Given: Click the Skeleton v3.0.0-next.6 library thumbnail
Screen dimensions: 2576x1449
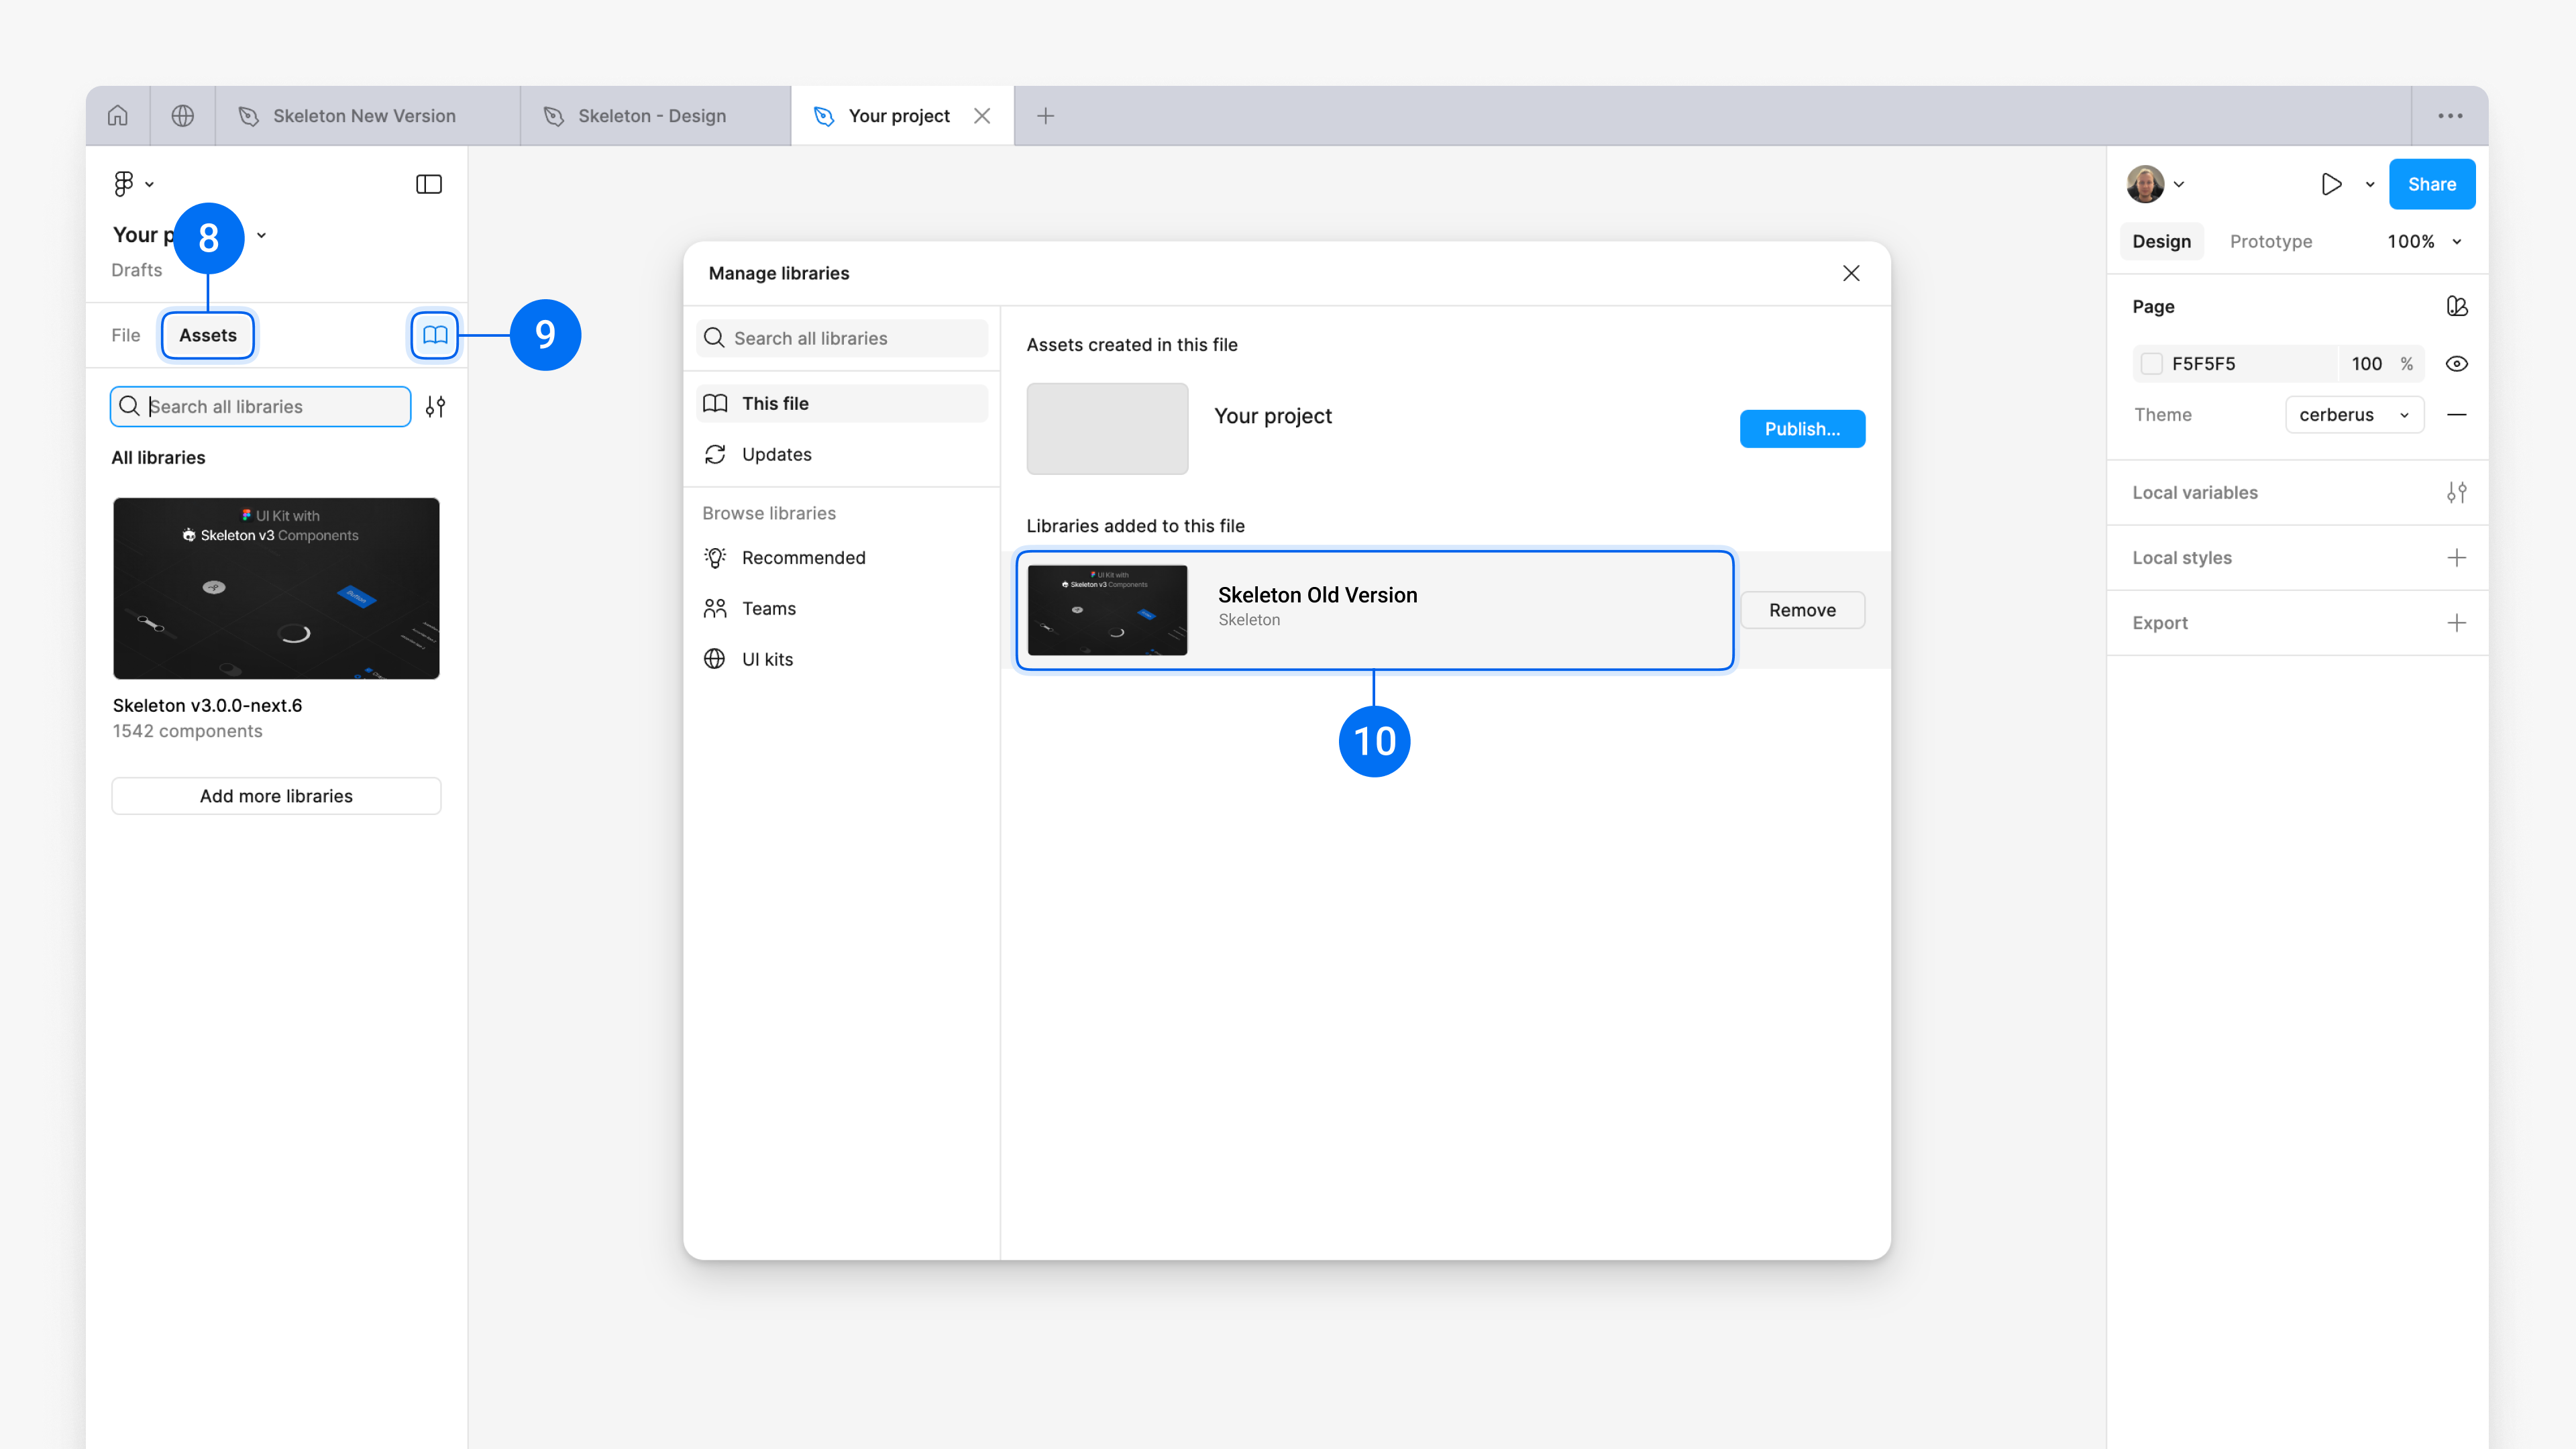Looking at the screenshot, I should pos(276,588).
